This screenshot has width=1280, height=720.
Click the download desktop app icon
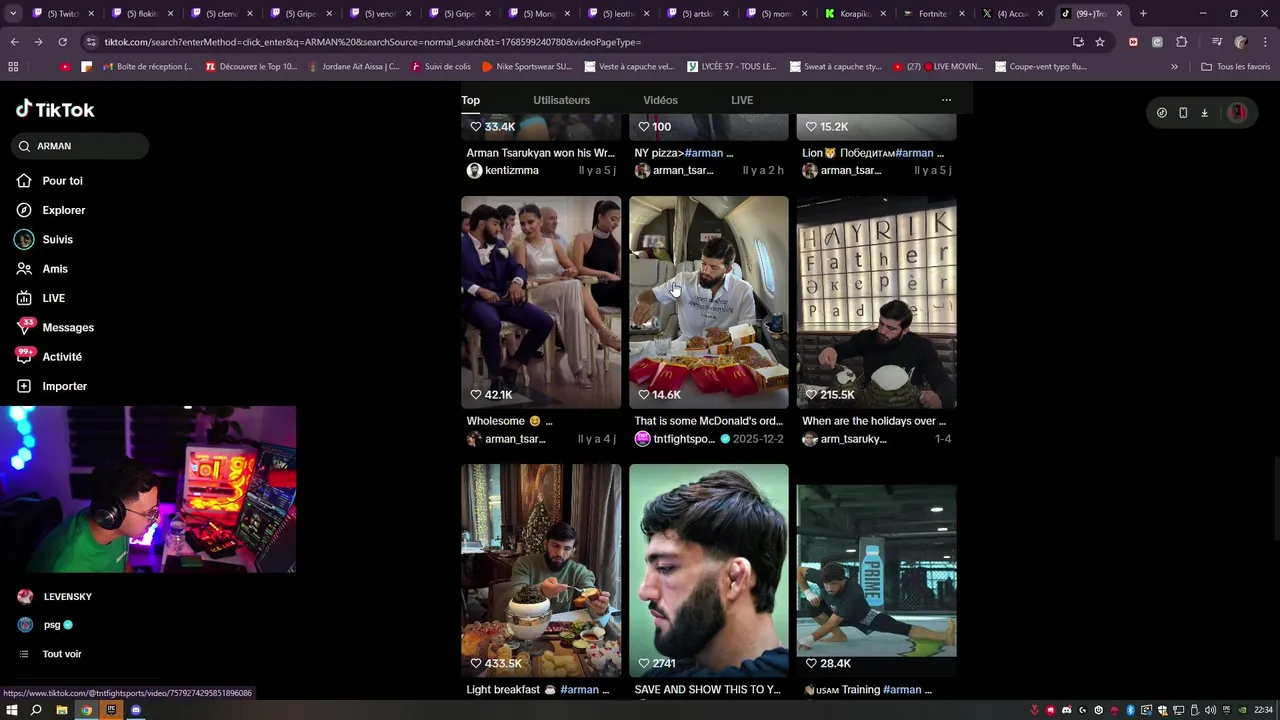point(1204,113)
